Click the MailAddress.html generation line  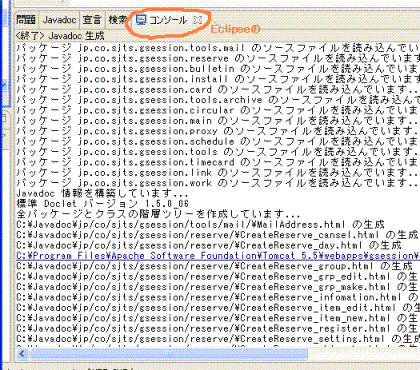(x=200, y=224)
